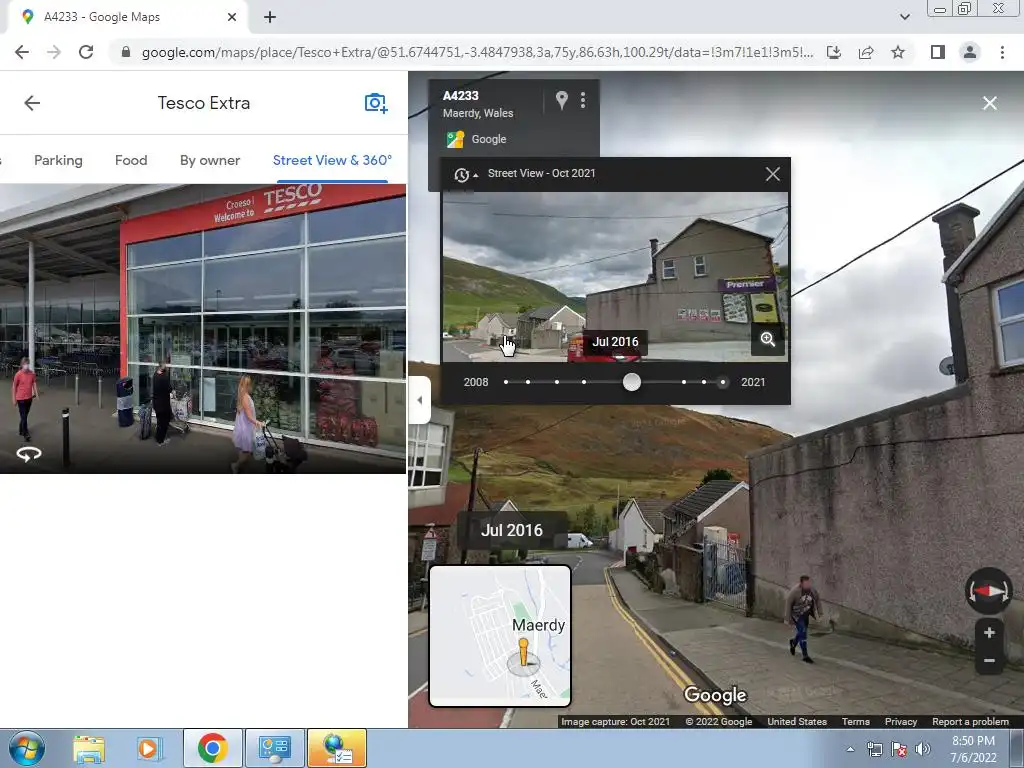
Task: Select the Food tab
Action: 131,160
